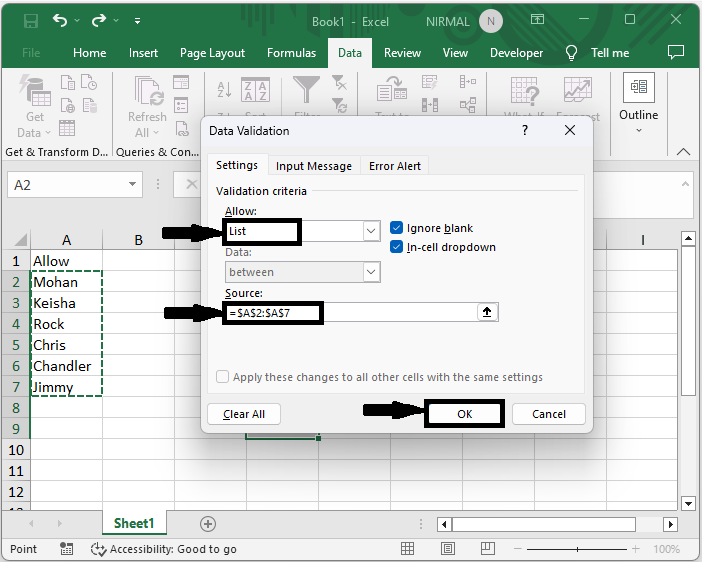Collapse the ribbon using the chevron arrow
The image size is (702, 562).
(684, 151)
